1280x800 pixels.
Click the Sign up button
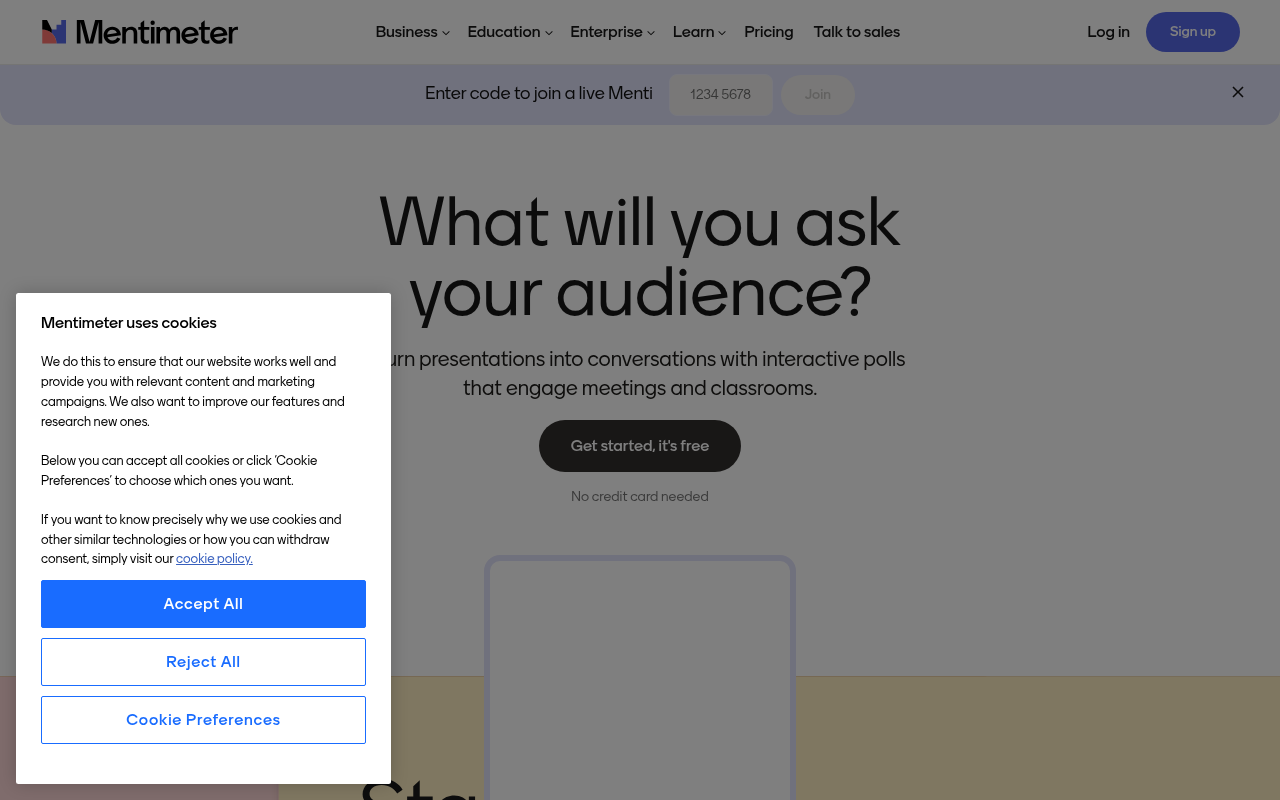1193,32
